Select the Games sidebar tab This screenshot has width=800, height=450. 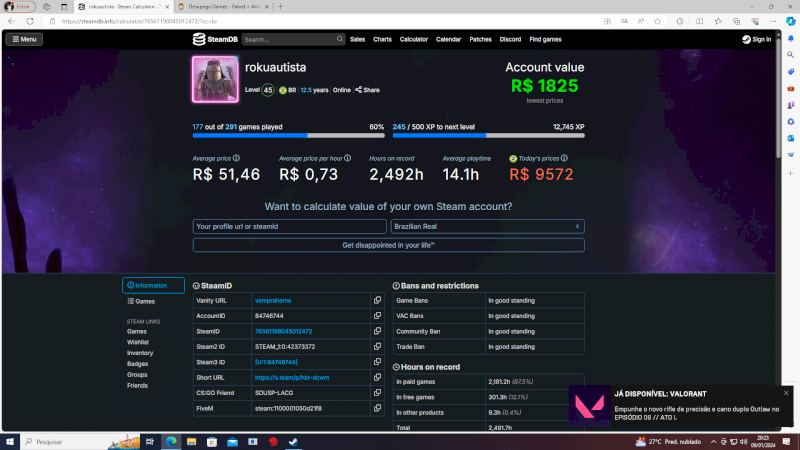click(141, 302)
